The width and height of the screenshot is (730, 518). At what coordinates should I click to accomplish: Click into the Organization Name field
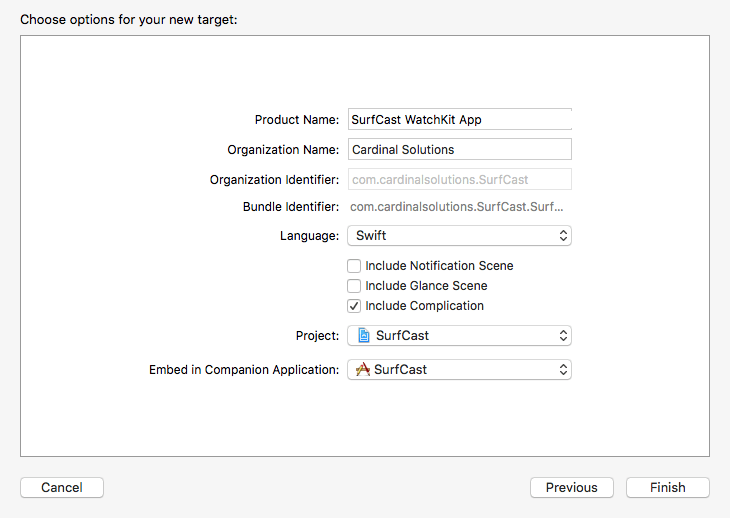tap(459, 149)
